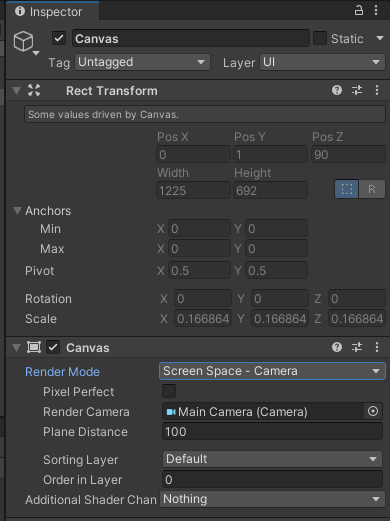390x521 pixels.
Task: Click the Rotation label
Action: (x=48, y=299)
